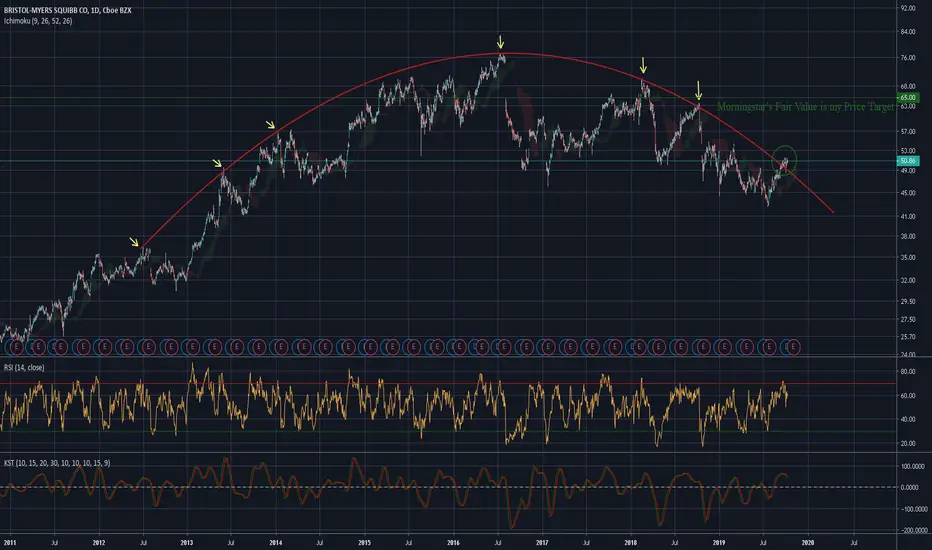Click the 2018 time axis label
The image size is (932, 550).
[x=631, y=542]
